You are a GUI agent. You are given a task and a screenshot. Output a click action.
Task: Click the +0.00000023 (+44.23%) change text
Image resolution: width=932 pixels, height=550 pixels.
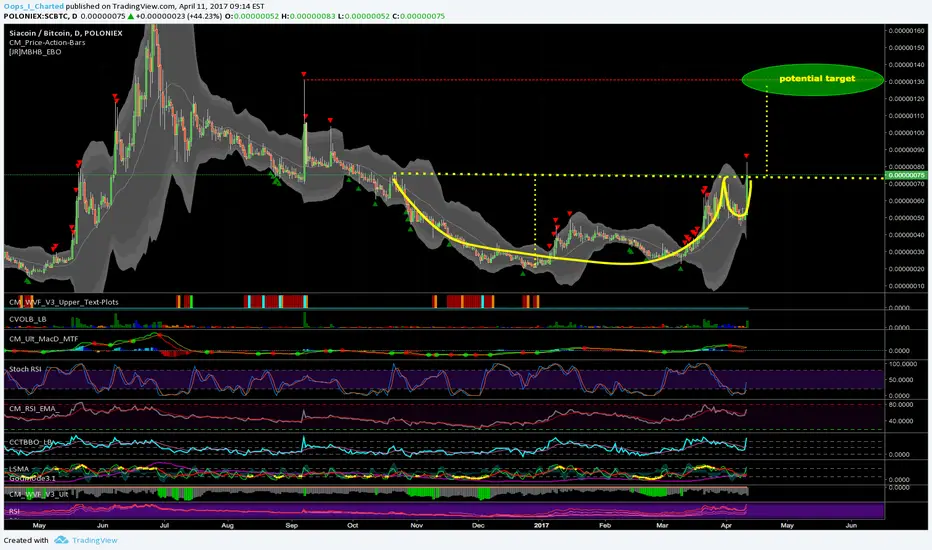point(179,16)
